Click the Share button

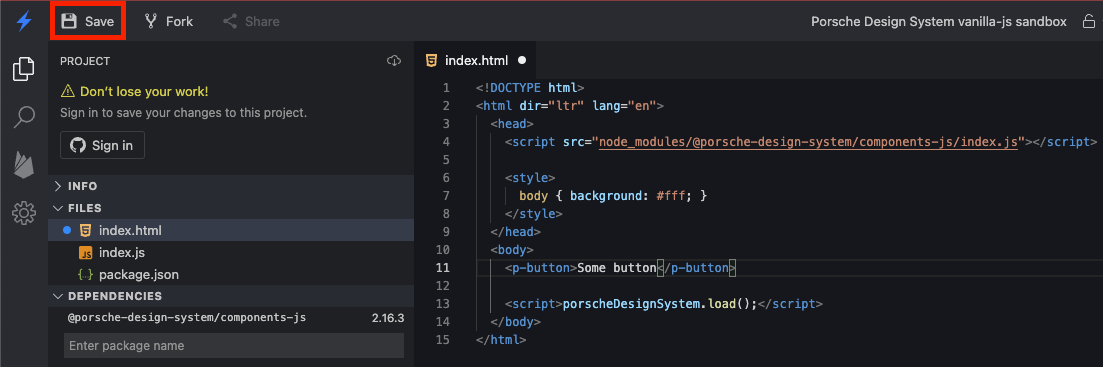point(251,22)
